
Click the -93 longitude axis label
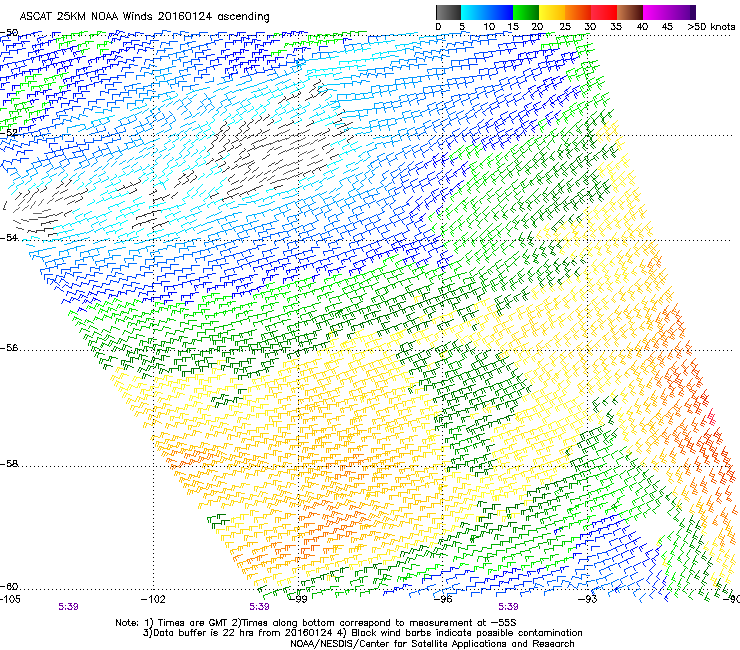point(588,599)
